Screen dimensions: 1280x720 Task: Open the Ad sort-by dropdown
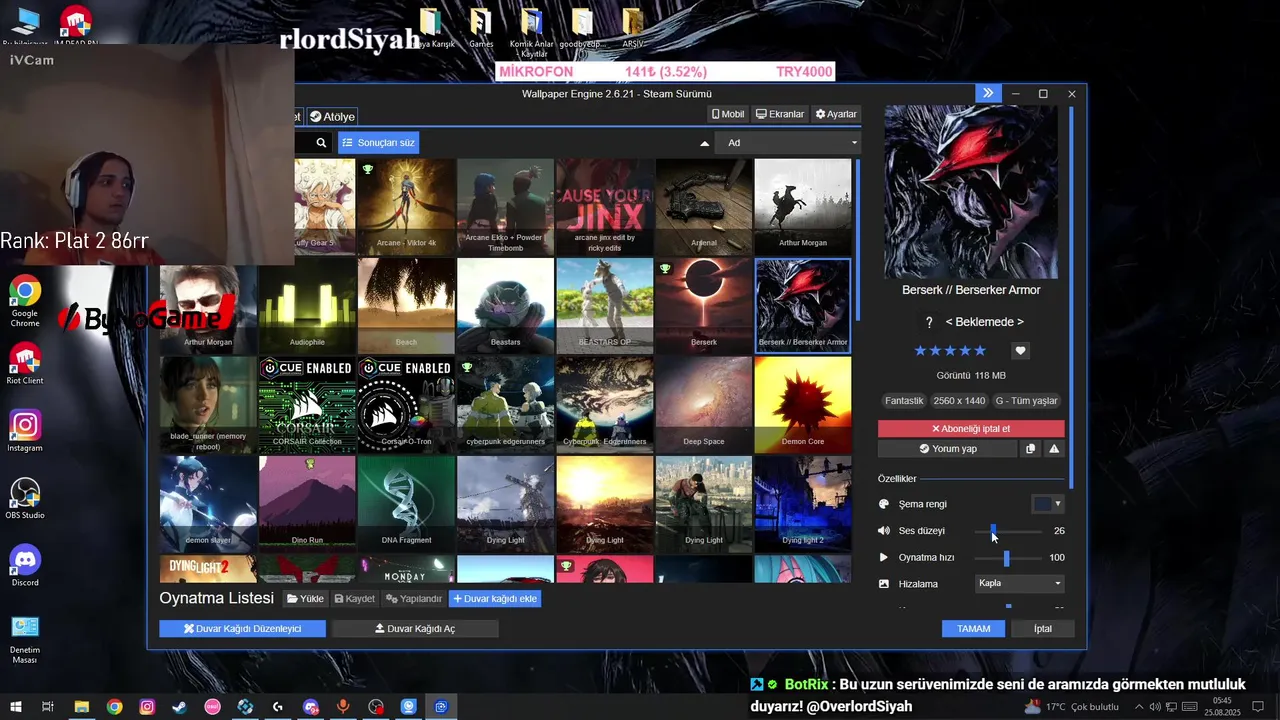tap(789, 143)
